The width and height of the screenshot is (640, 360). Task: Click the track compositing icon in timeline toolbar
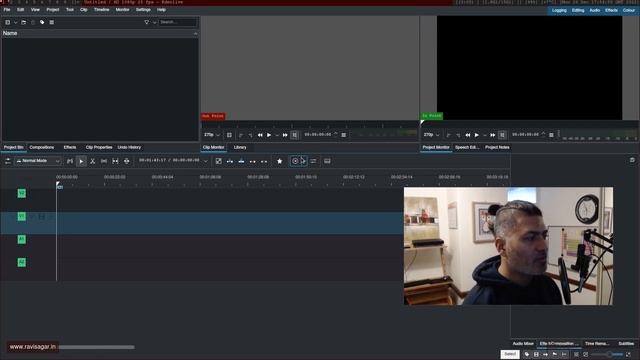pyautogui.click(x=70, y=161)
